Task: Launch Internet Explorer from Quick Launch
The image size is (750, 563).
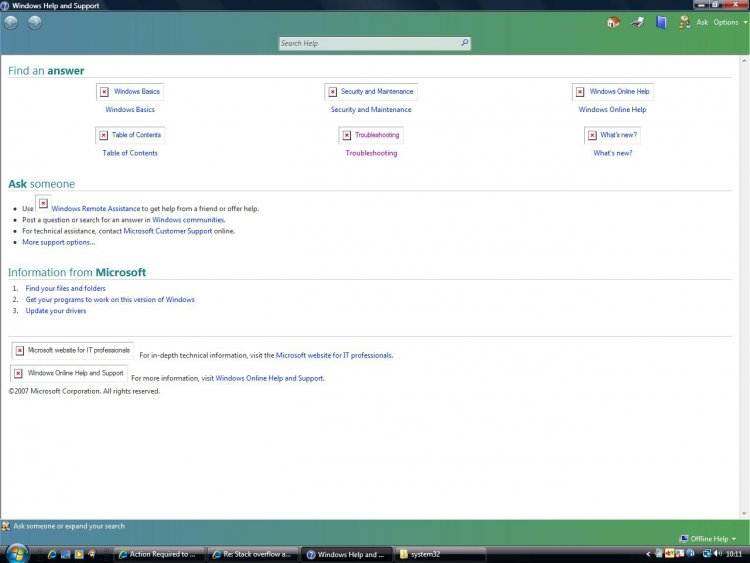Action: [52, 554]
